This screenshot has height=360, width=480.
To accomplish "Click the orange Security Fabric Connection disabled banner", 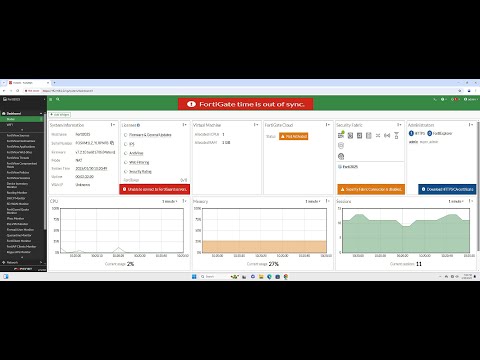I will pos(371,189).
